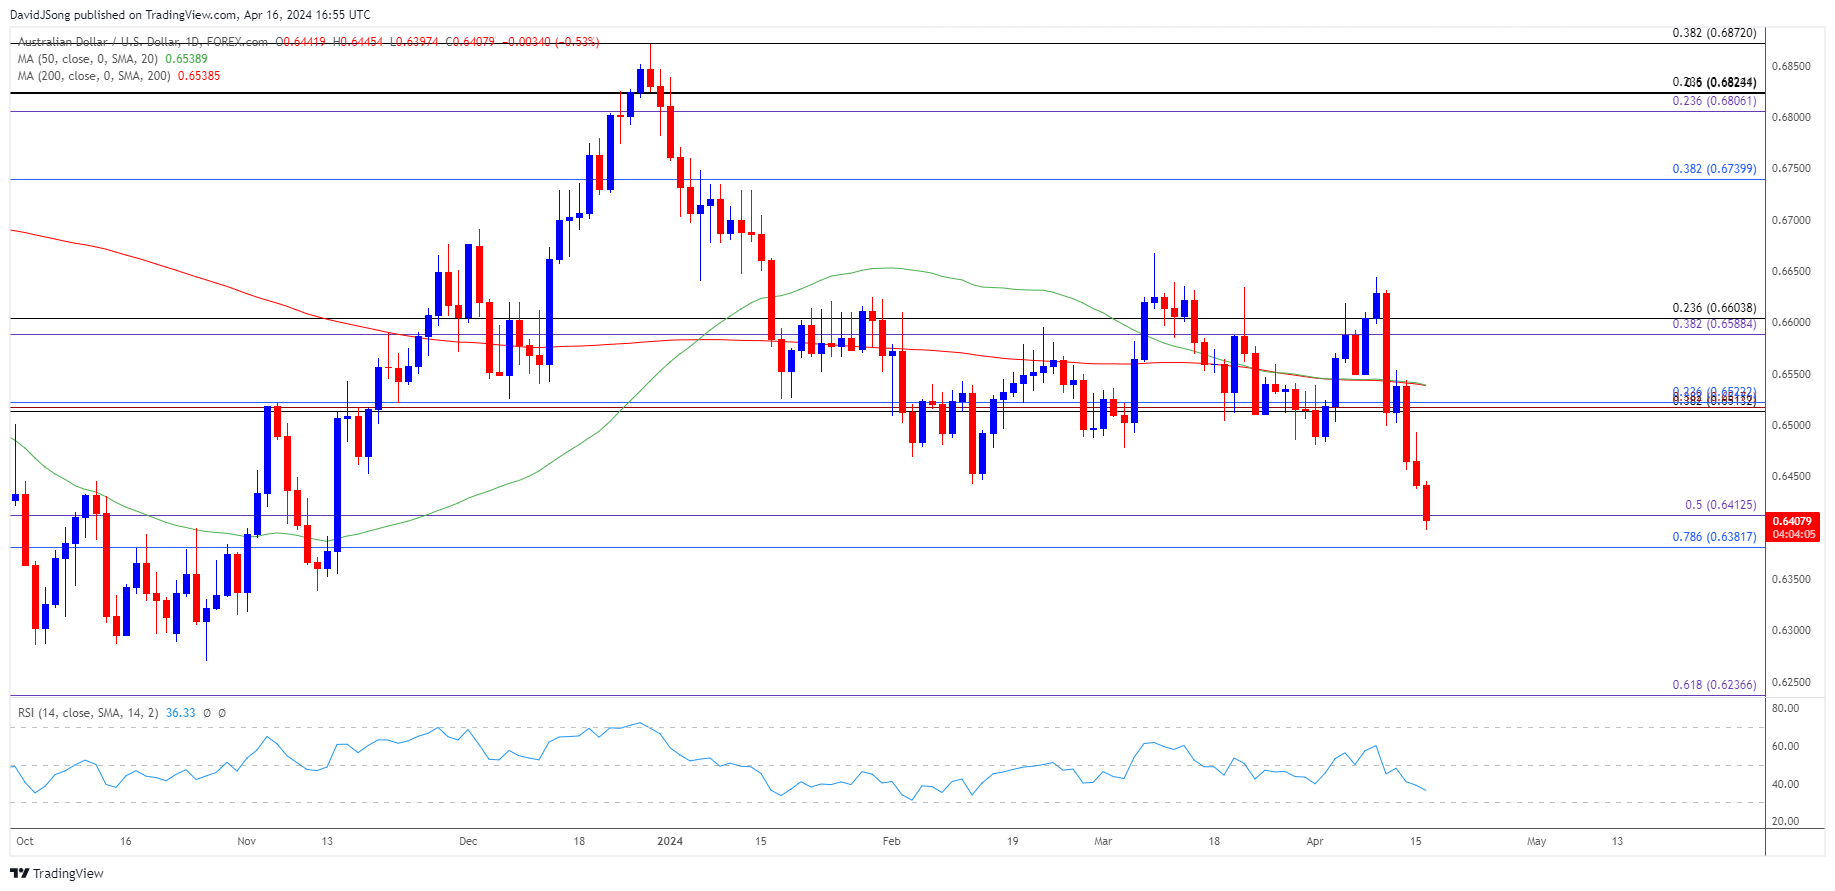Viewport: 1835px width, 891px height.
Task: Click the 80.00 RSI axis tick
Action: pos(1785,709)
